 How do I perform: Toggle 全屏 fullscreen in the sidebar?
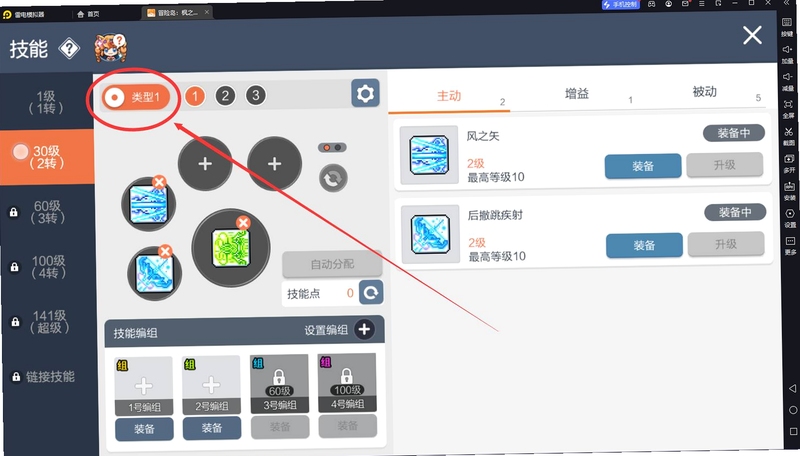pos(788,108)
